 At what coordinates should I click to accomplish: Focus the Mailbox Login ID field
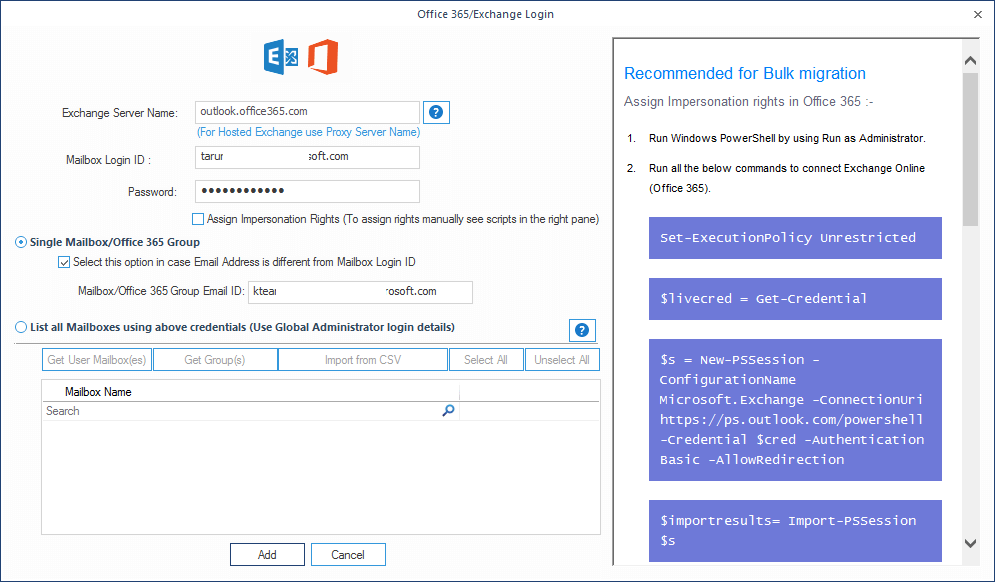pos(307,157)
